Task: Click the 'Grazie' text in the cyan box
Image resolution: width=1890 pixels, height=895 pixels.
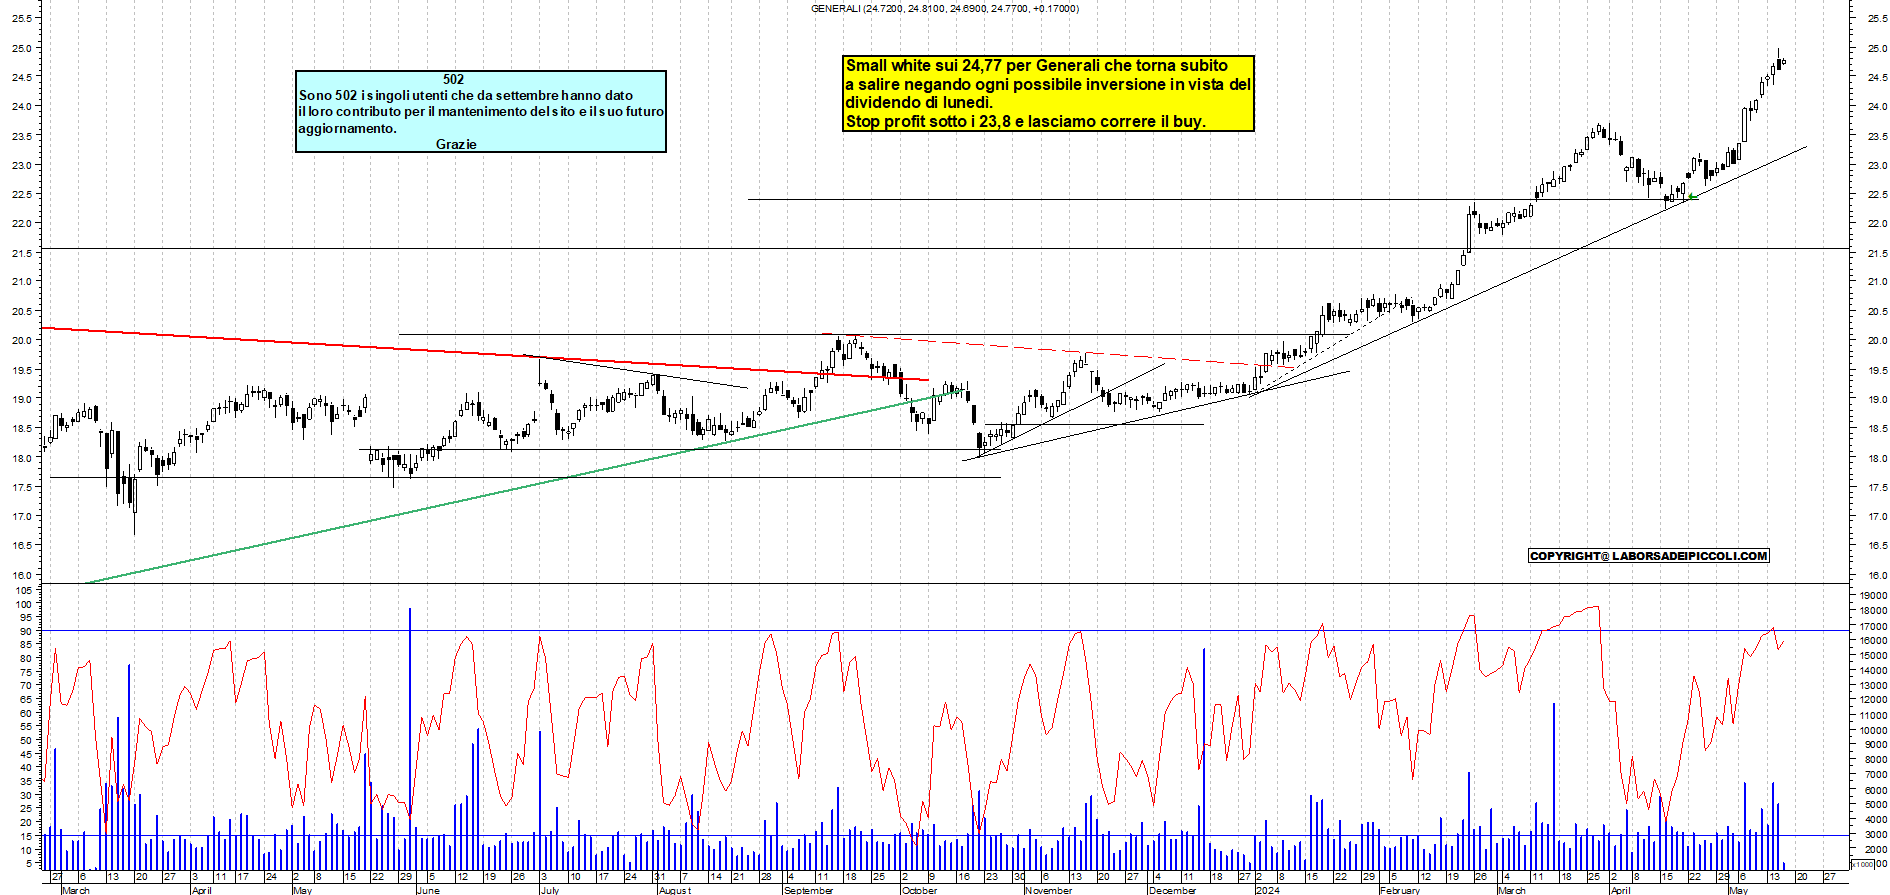Action: pos(456,144)
